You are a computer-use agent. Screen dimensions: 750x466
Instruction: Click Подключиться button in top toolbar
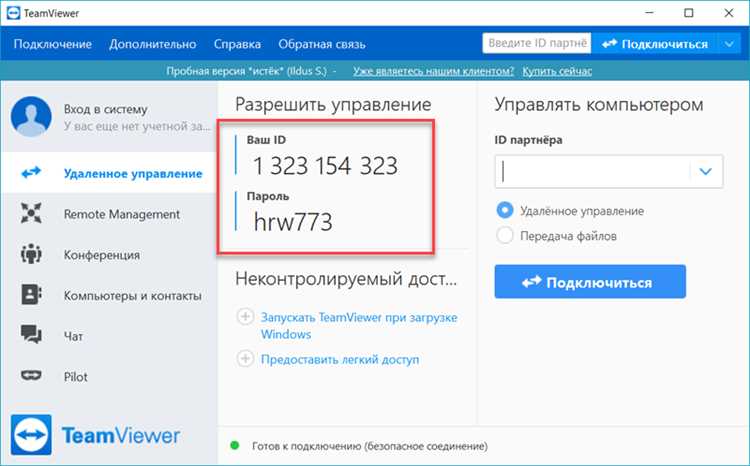[x=654, y=44]
